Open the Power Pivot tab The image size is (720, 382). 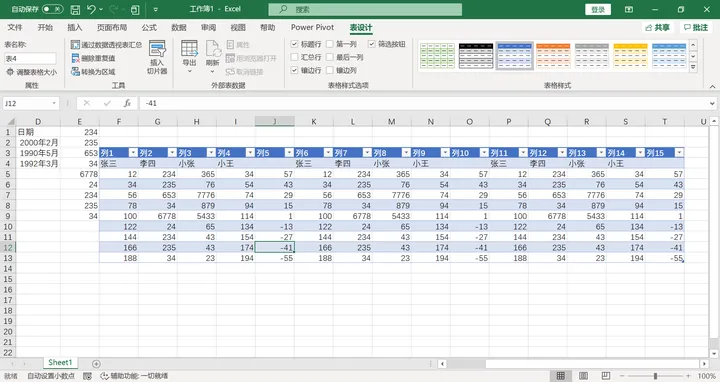pos(312,28)
